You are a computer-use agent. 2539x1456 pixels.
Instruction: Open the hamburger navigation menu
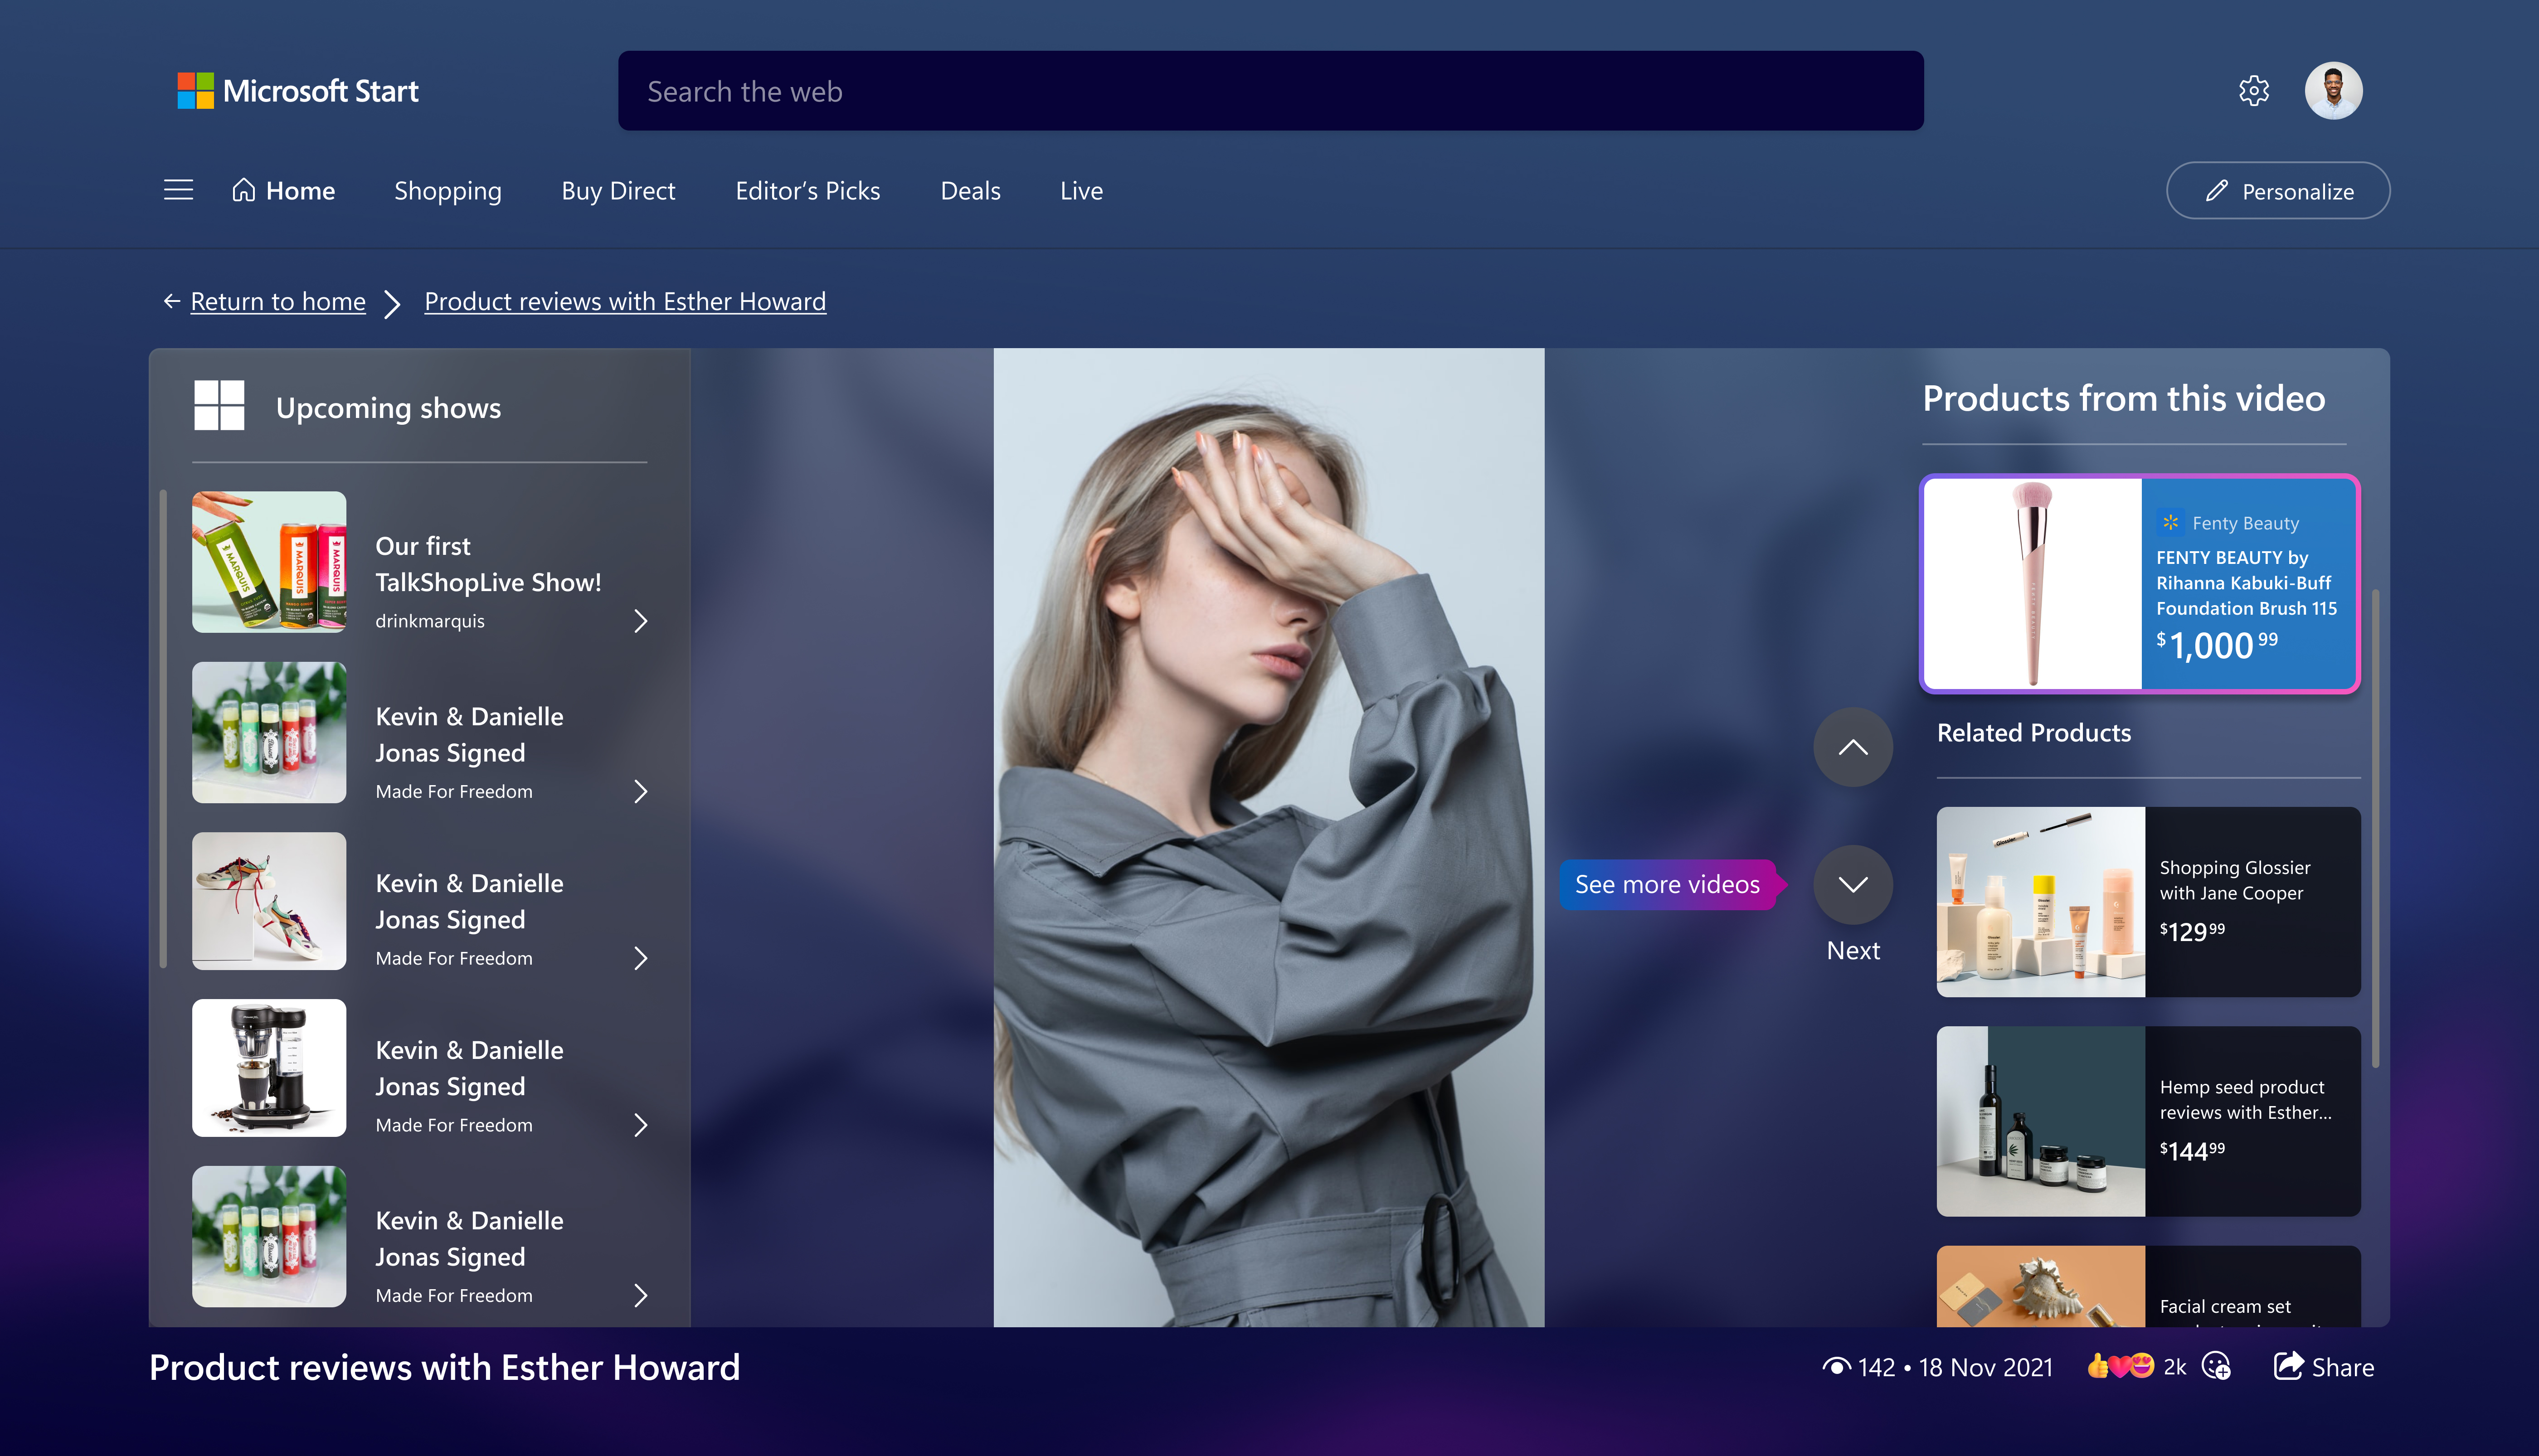178,190
